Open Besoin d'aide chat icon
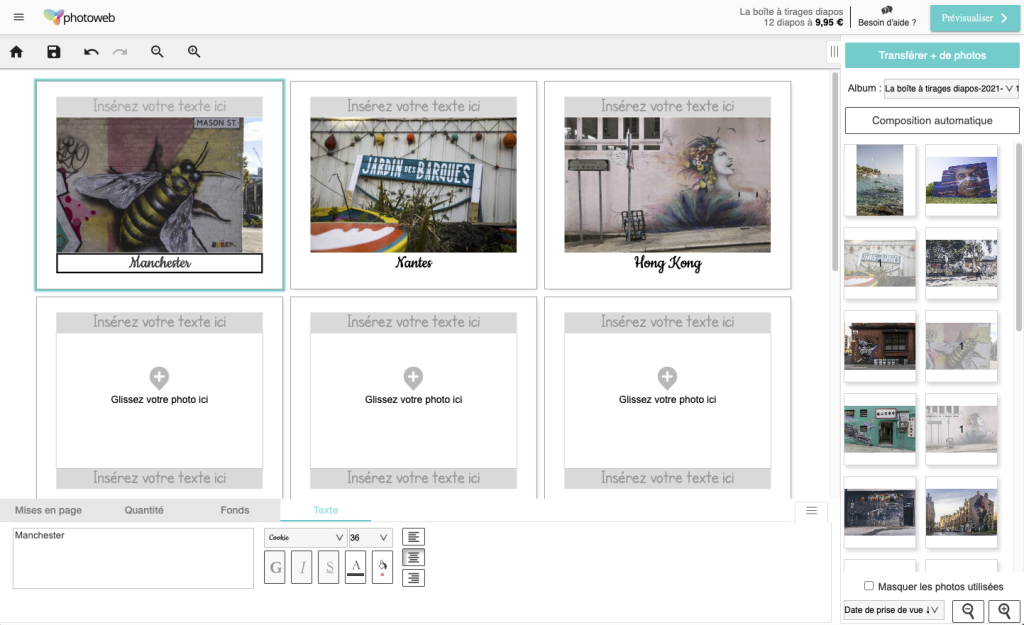Viewport: 1024px width, 625px height. pyautogui.click(x=887, y=10)
